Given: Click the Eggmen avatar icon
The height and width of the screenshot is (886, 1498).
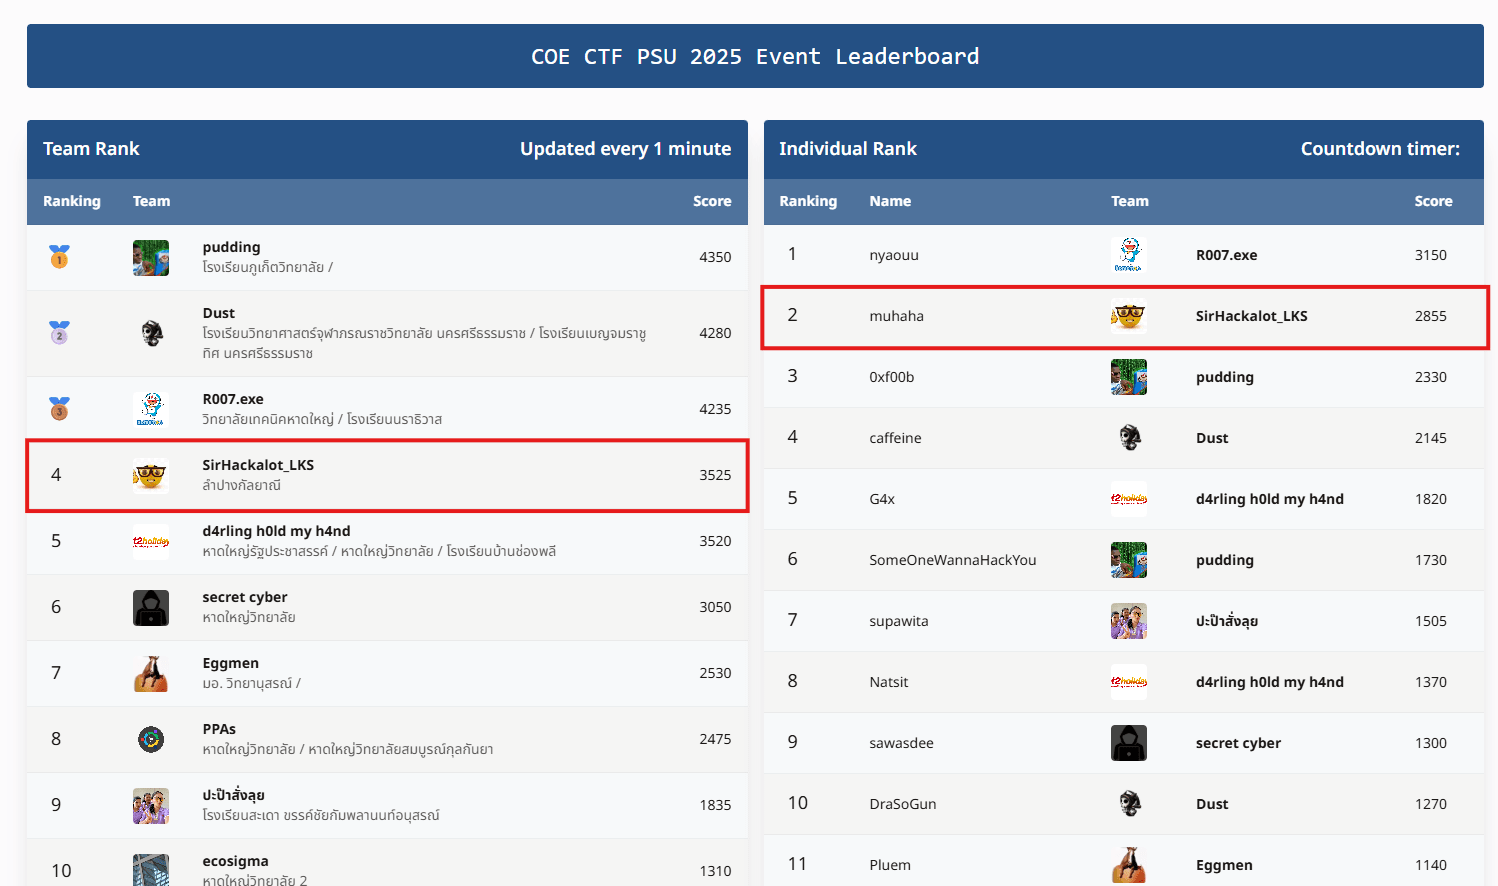Looking at the screenshot, I should (x=151, y=673).
